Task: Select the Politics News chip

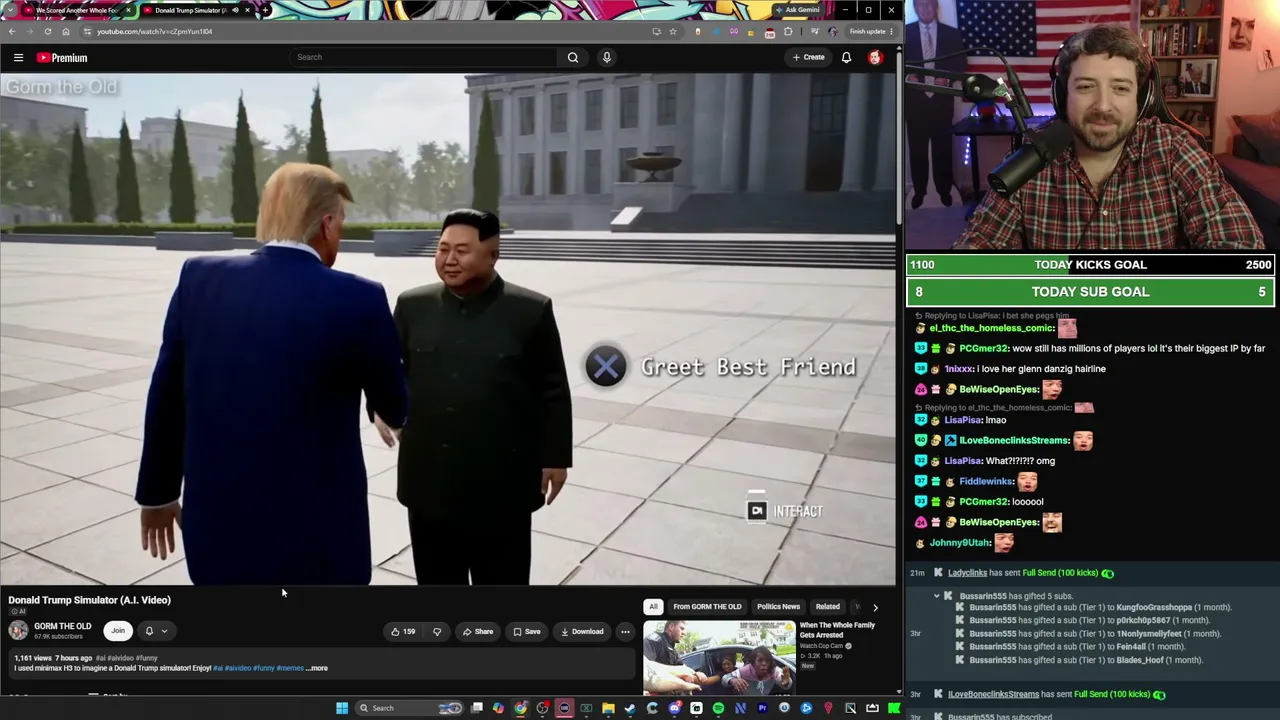Action: [778, 607]
